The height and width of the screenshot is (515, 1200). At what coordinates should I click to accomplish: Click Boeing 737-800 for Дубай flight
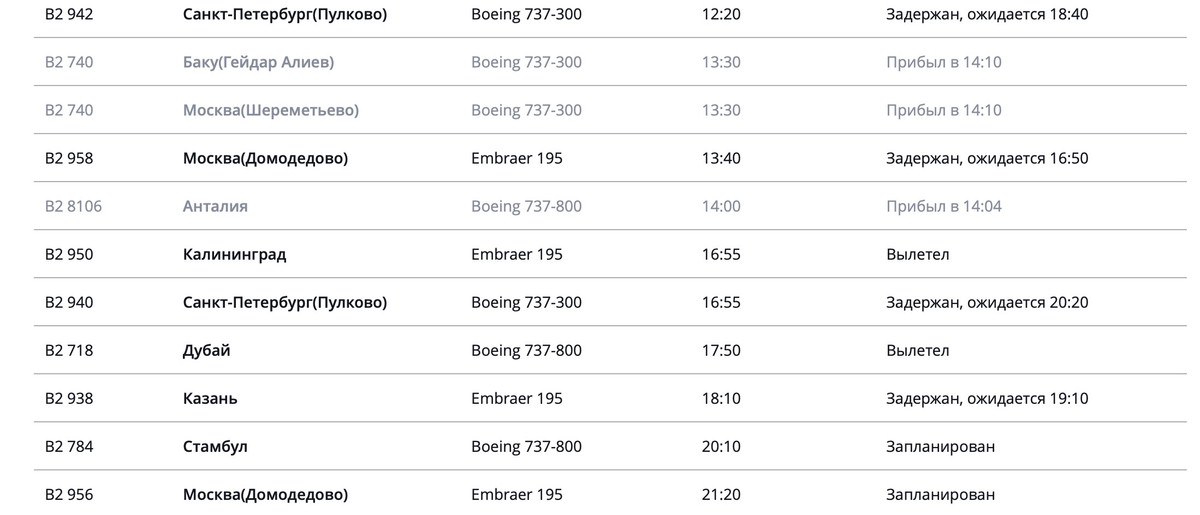pyautogui.click(x=526, y=350)
